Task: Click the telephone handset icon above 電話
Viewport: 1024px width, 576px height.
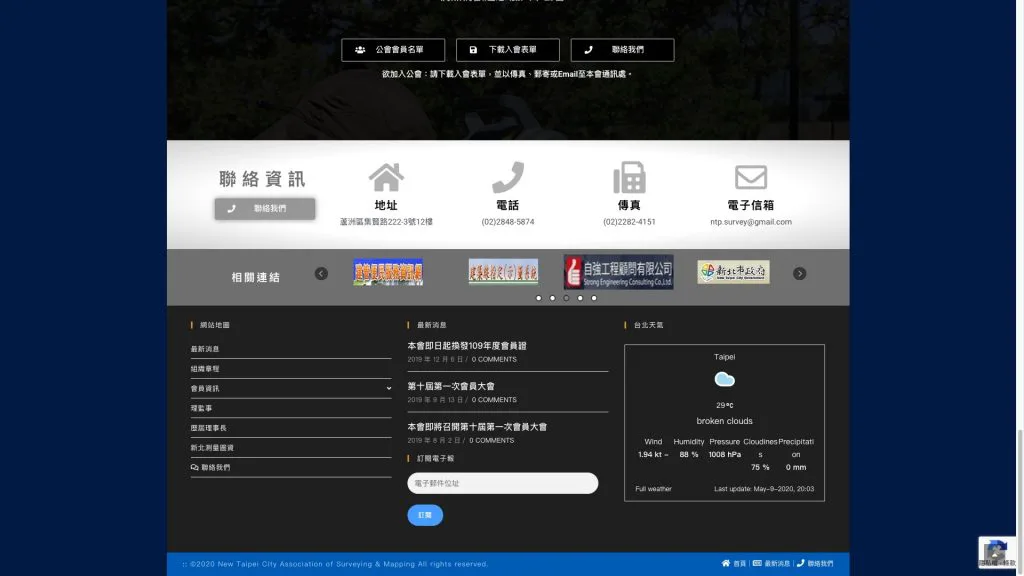Action: [x=508, y=178]
